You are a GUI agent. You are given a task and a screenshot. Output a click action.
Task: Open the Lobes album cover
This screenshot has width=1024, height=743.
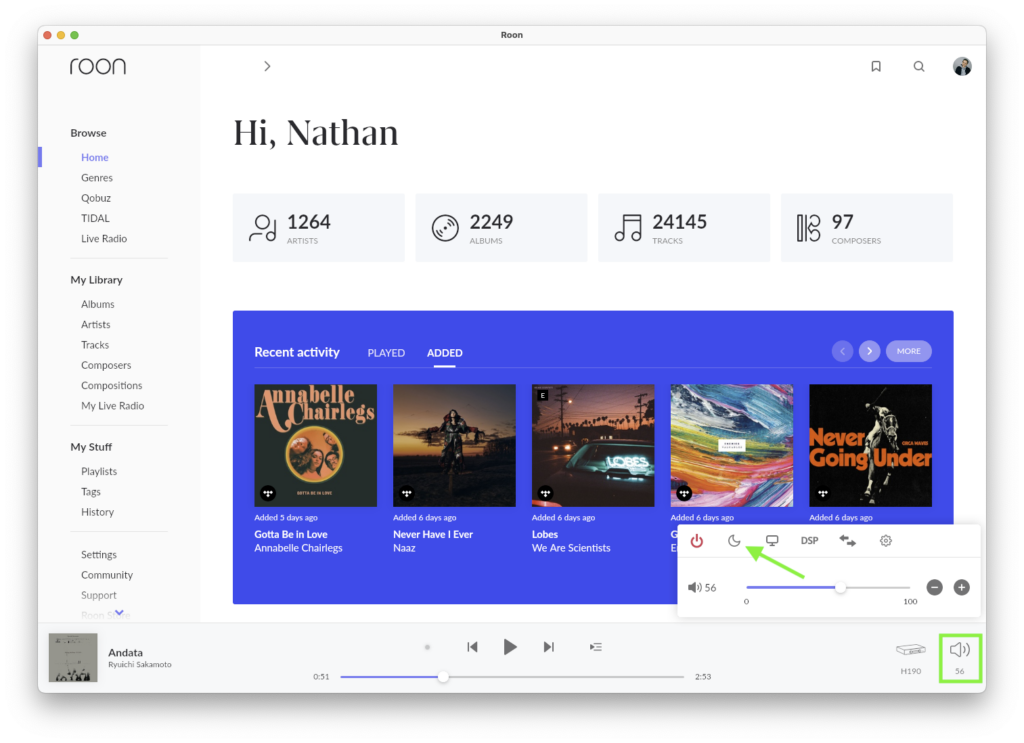coord(593,445)
